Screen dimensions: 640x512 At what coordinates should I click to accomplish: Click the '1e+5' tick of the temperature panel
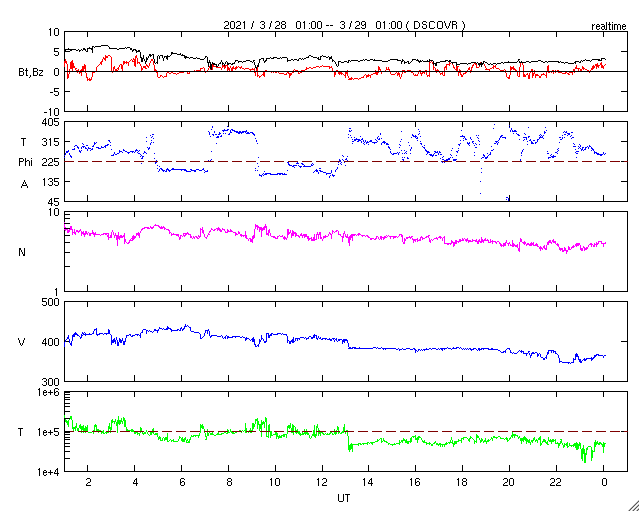50,432
